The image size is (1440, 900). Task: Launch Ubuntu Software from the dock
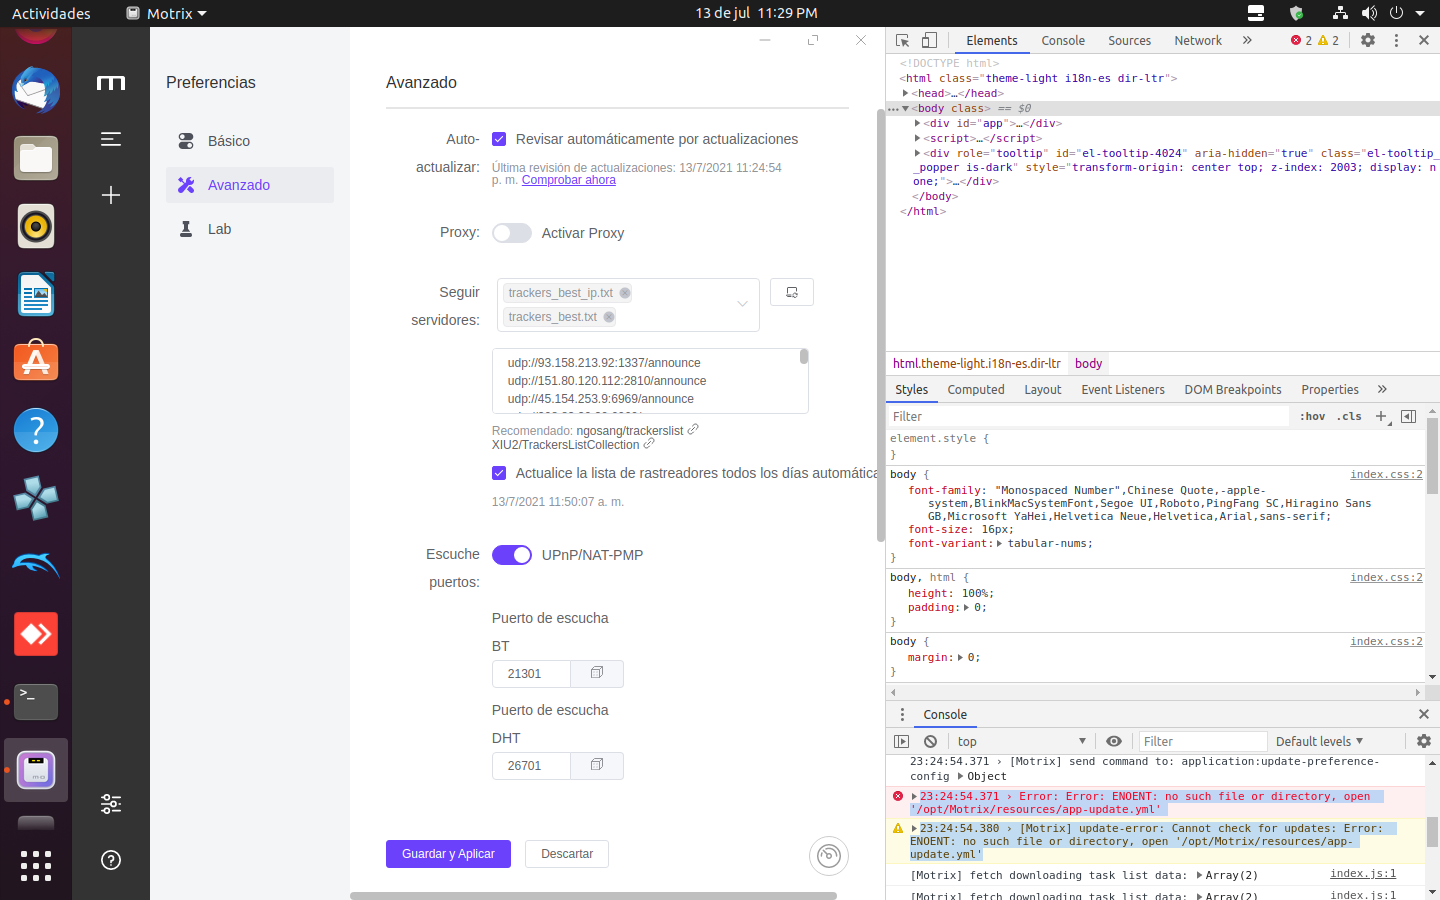(x=36, y=362)
